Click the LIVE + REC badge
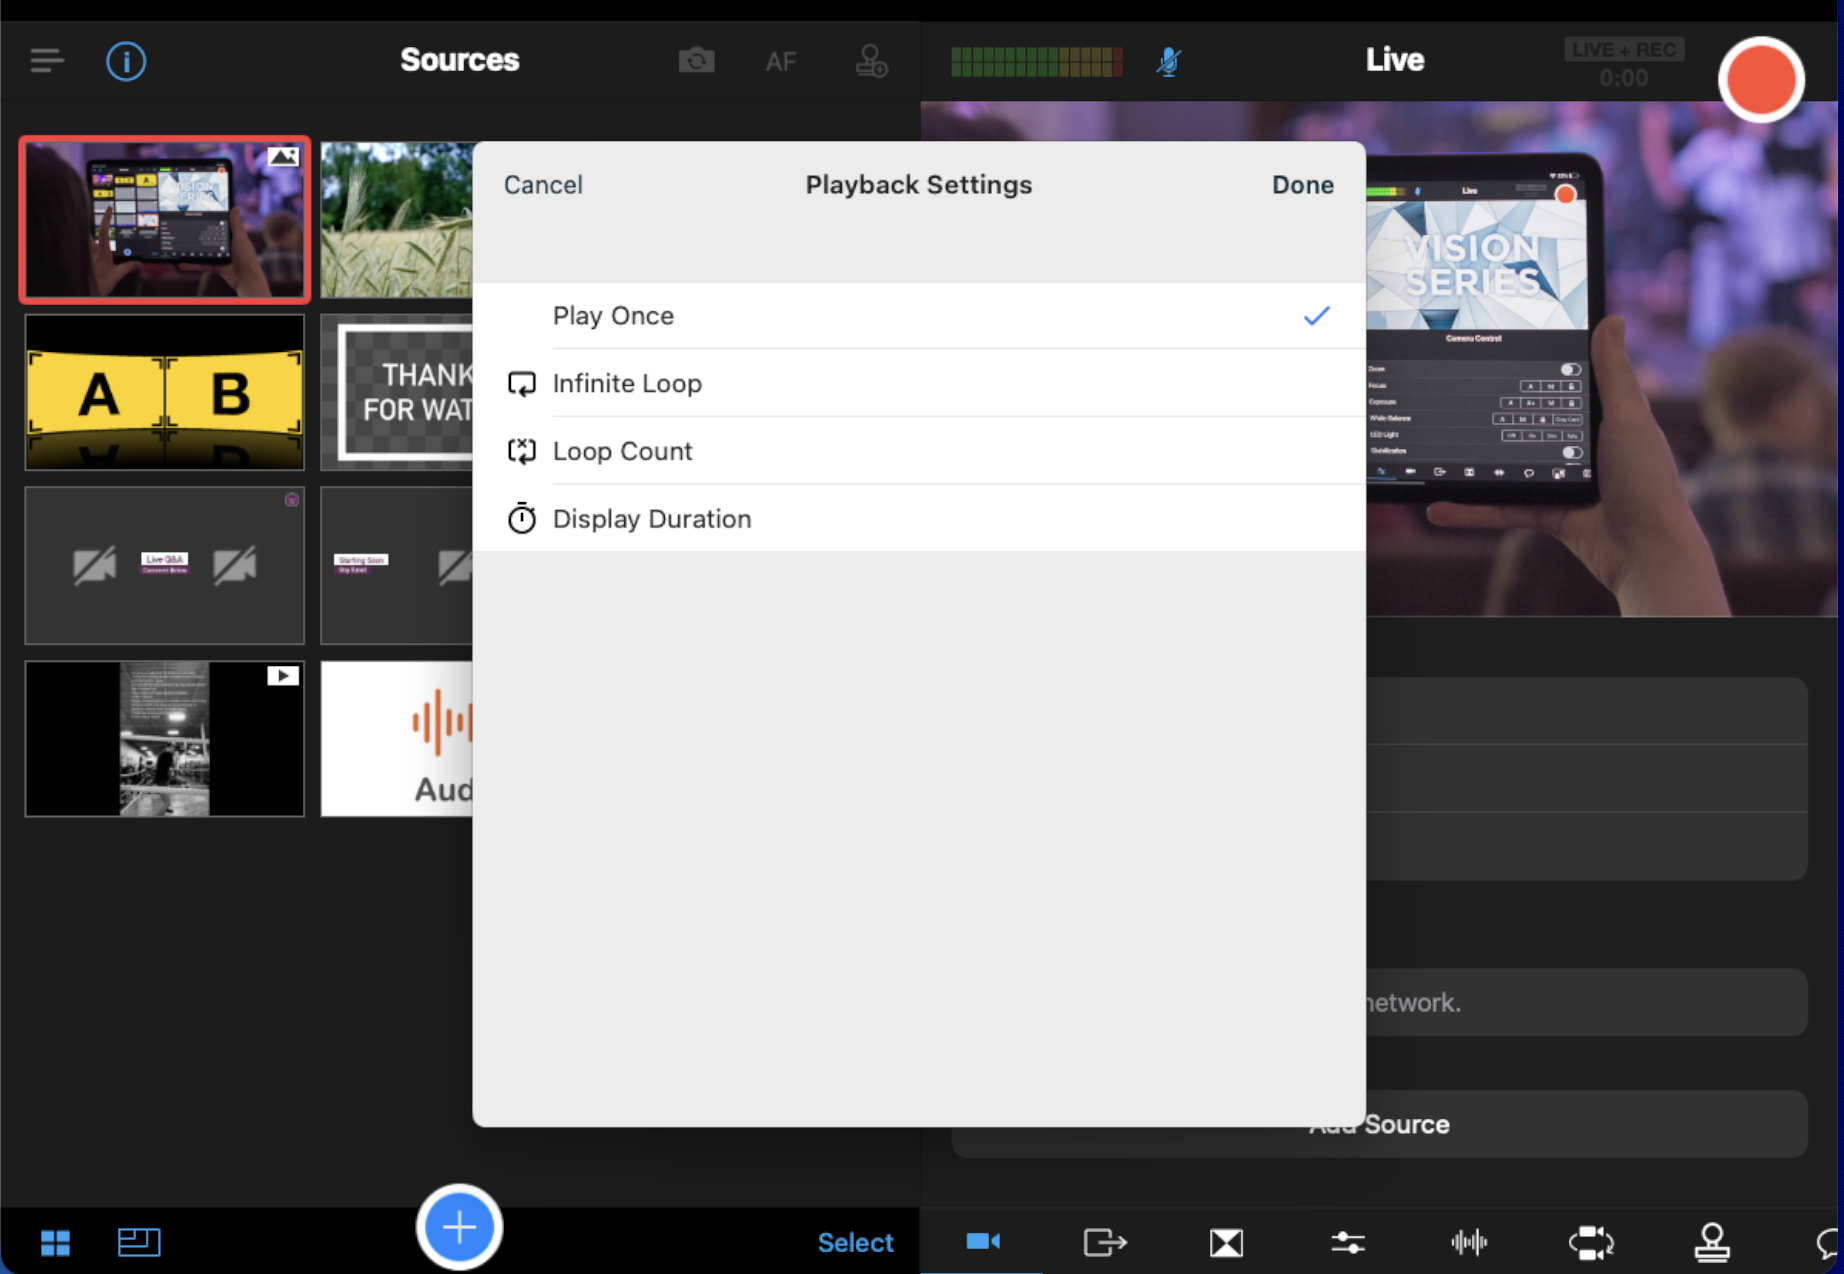The height and width of the screenshot is (1274, 1844). click(x=1624, y=50)
